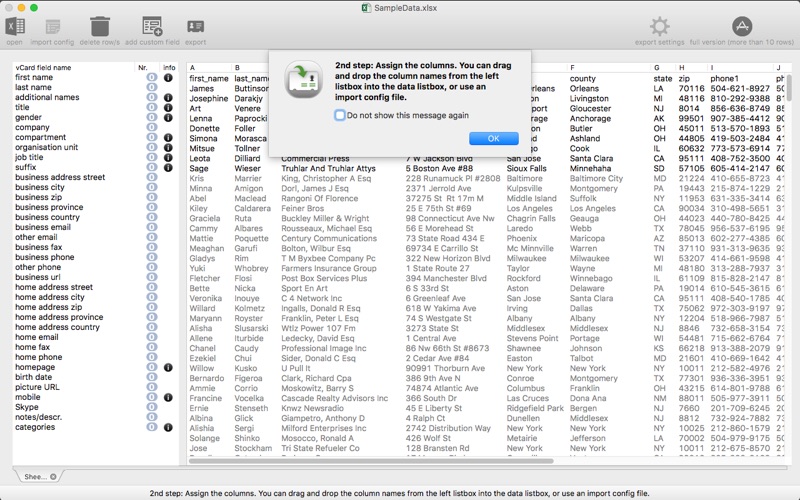
Task: Open export settings gear icon
Action: click(x=659, y=27)
